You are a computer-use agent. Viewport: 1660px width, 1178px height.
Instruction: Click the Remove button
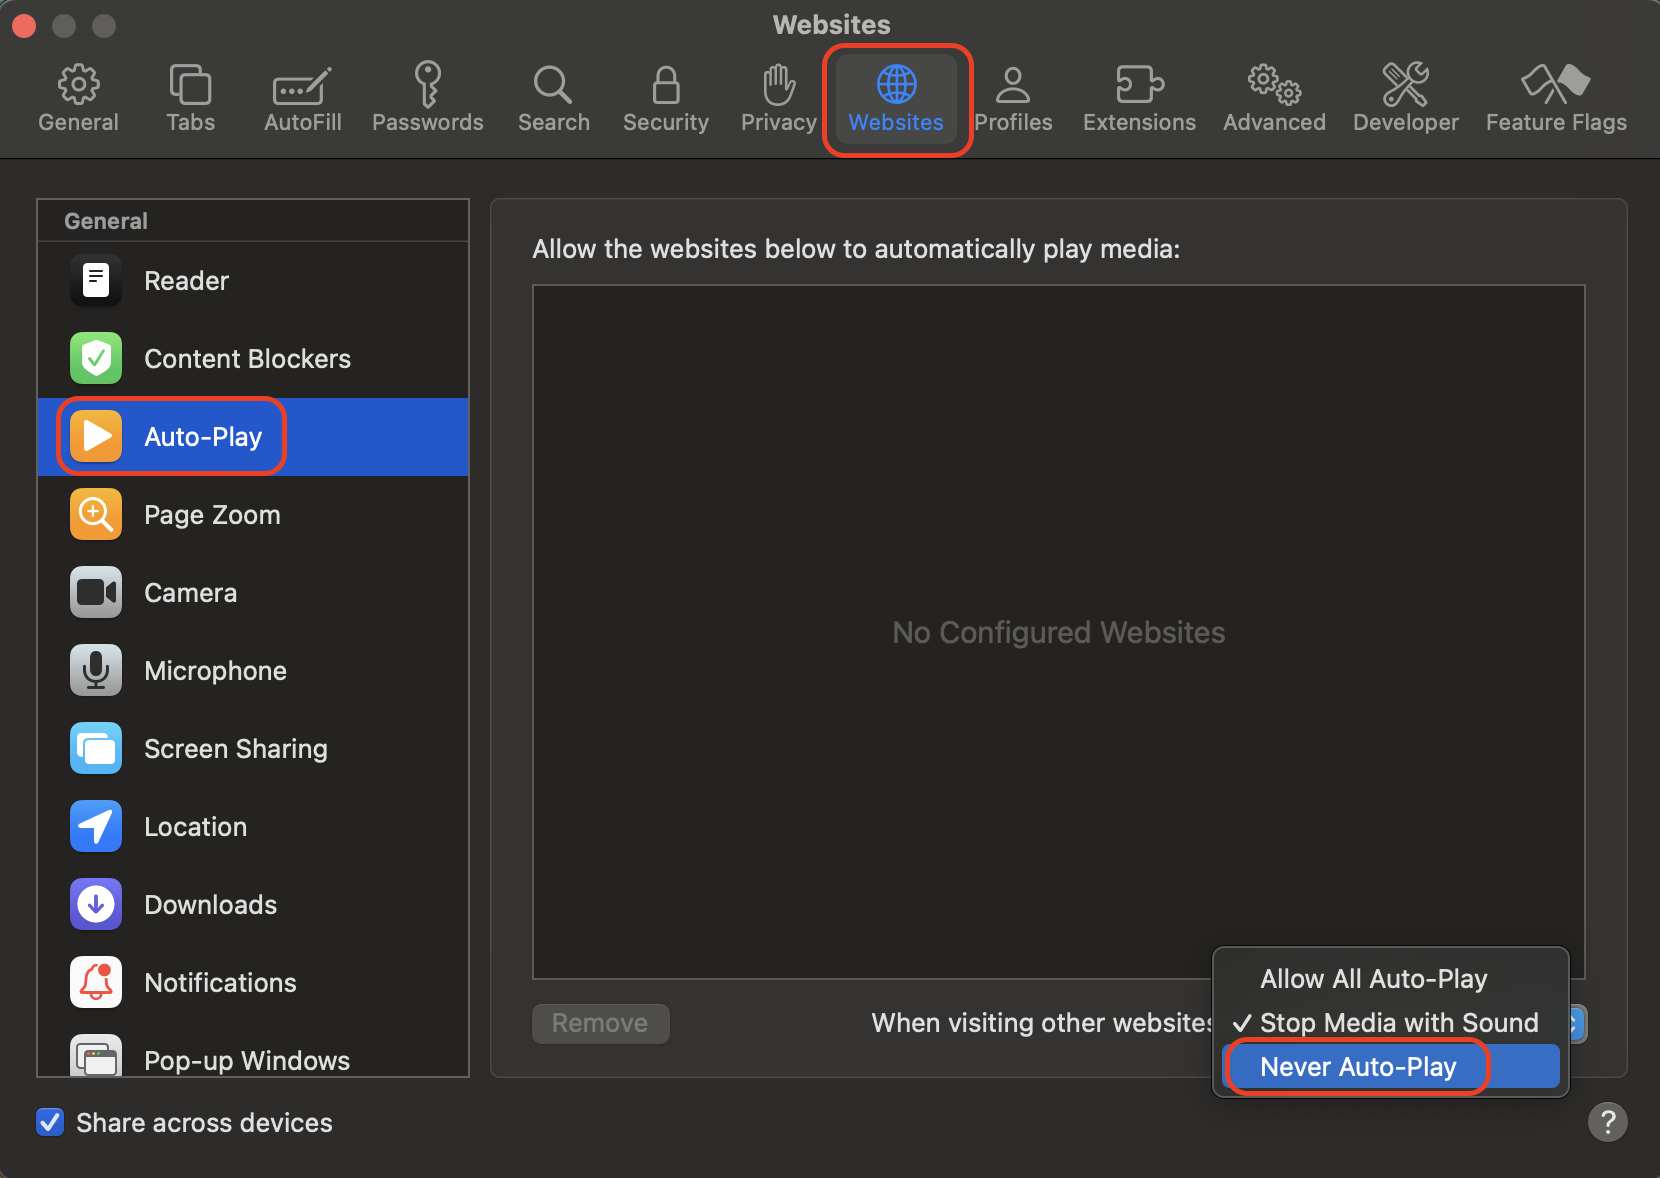tap(600, 1023)
